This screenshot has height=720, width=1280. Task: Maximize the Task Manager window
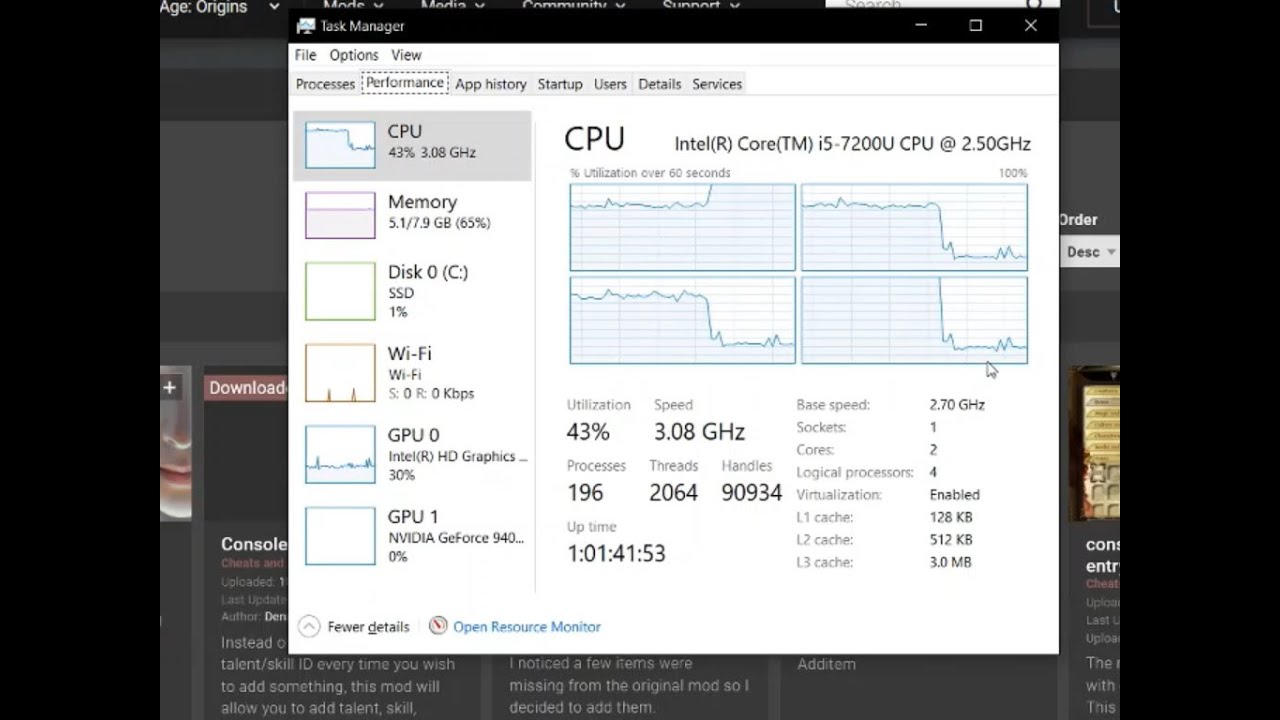pyautogui.click(x=976, y=26)
